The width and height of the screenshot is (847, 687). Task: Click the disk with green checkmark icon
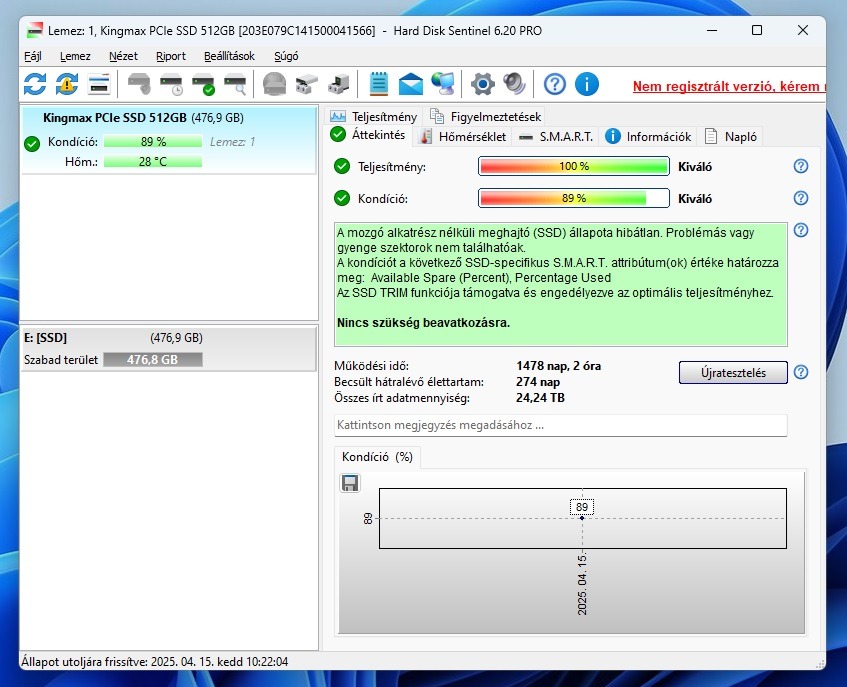click(204, 84)
